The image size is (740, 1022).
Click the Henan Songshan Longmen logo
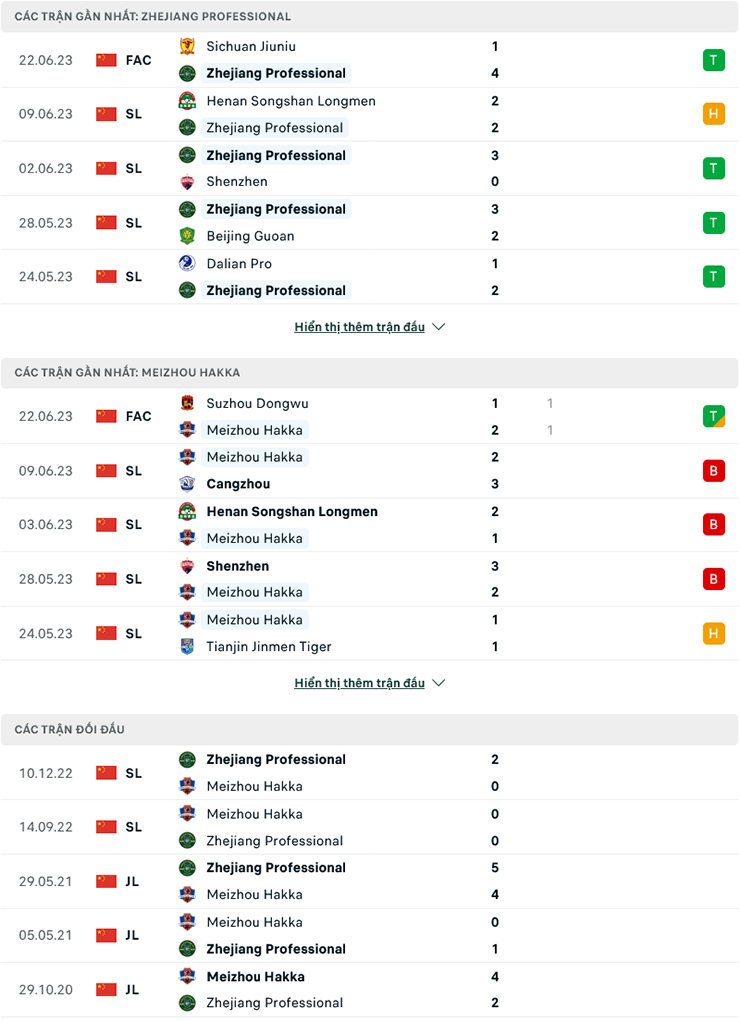point(186,100)
